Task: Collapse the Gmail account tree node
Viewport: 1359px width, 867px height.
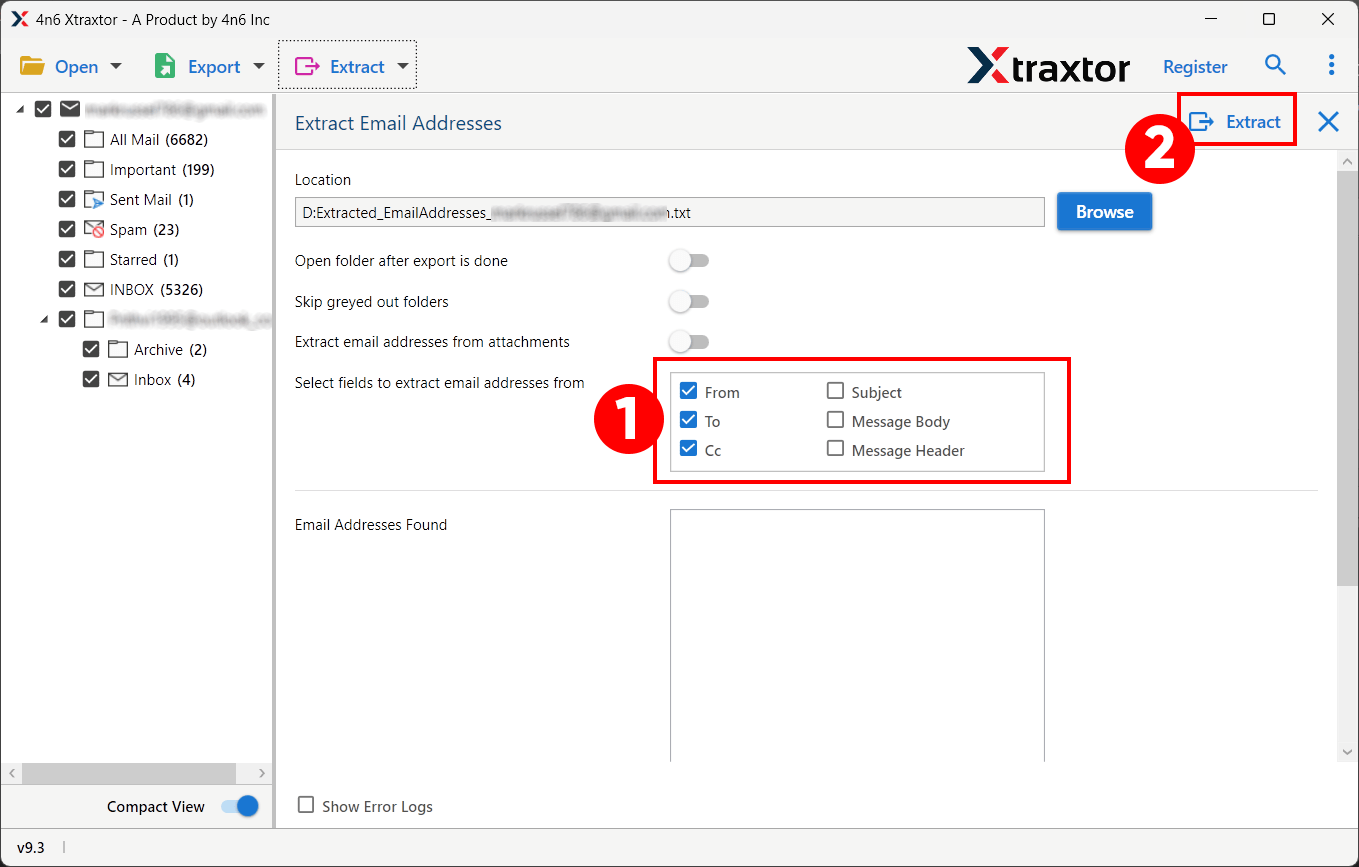Action: (x=20, y=109)
